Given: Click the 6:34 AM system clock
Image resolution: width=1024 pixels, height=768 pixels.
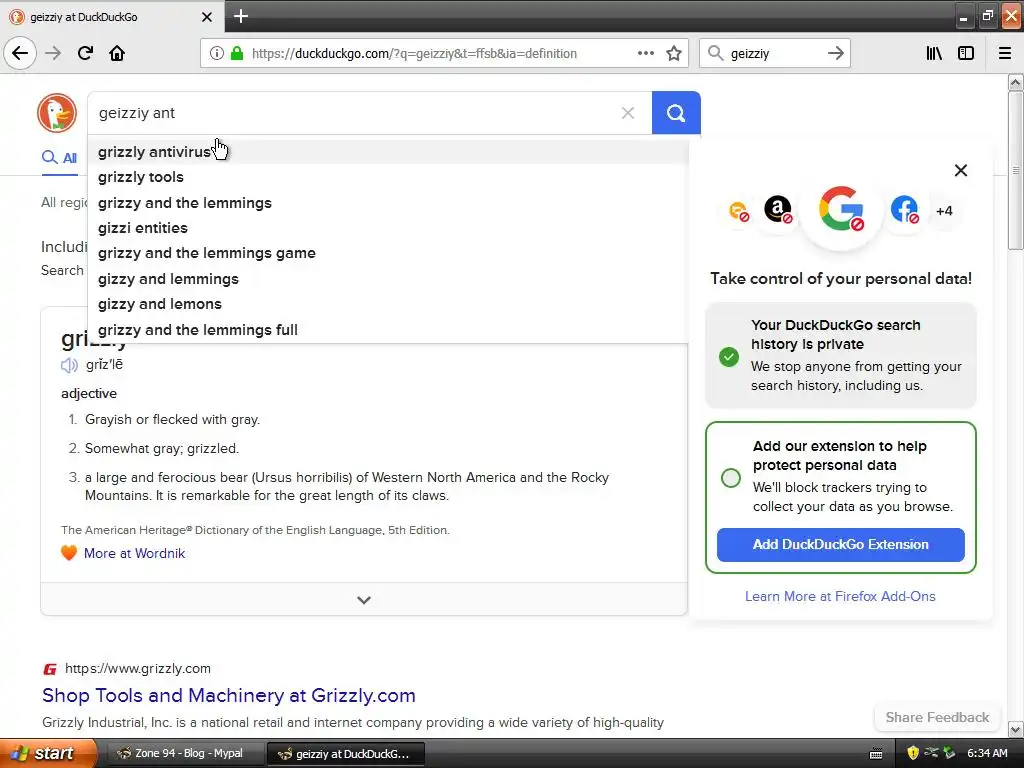Looking at the screenshot, I should click(987, 753).
